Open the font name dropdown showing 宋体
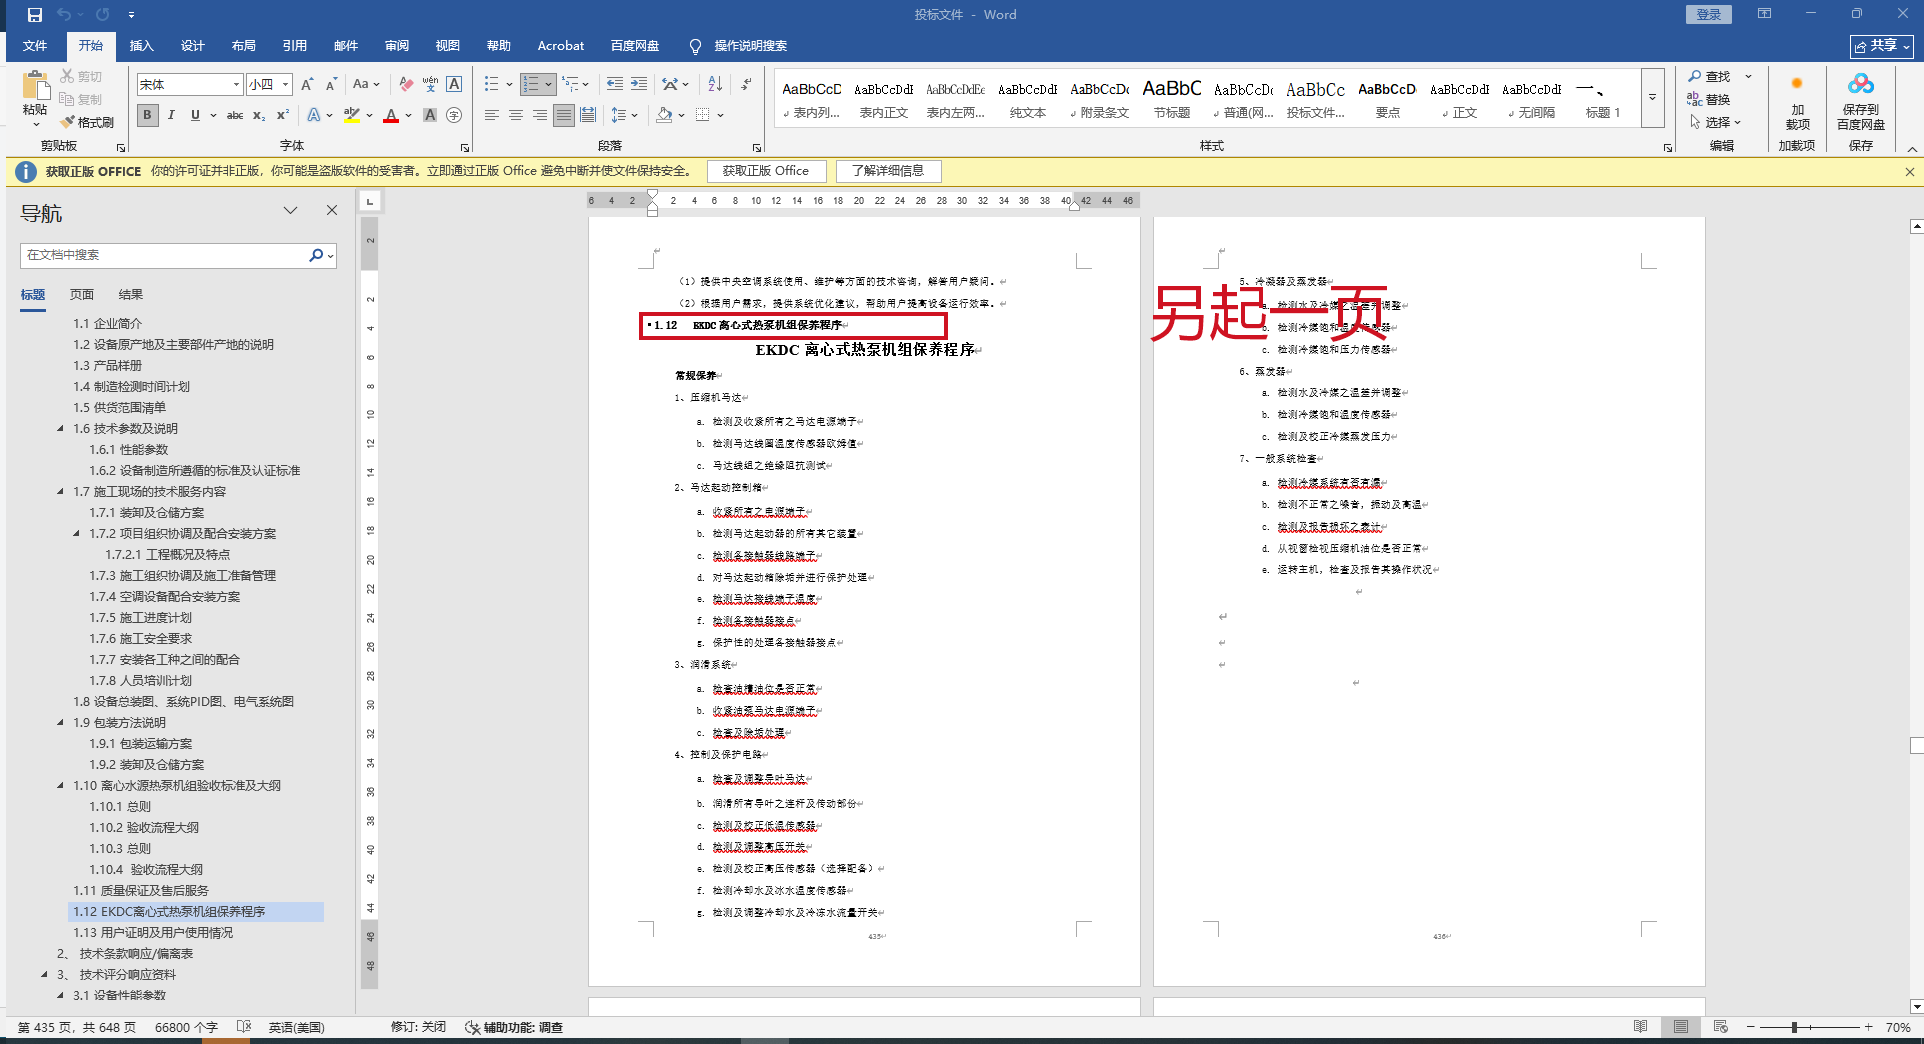This screenshot has height=1044, width=1924. (x=236, y=85)
